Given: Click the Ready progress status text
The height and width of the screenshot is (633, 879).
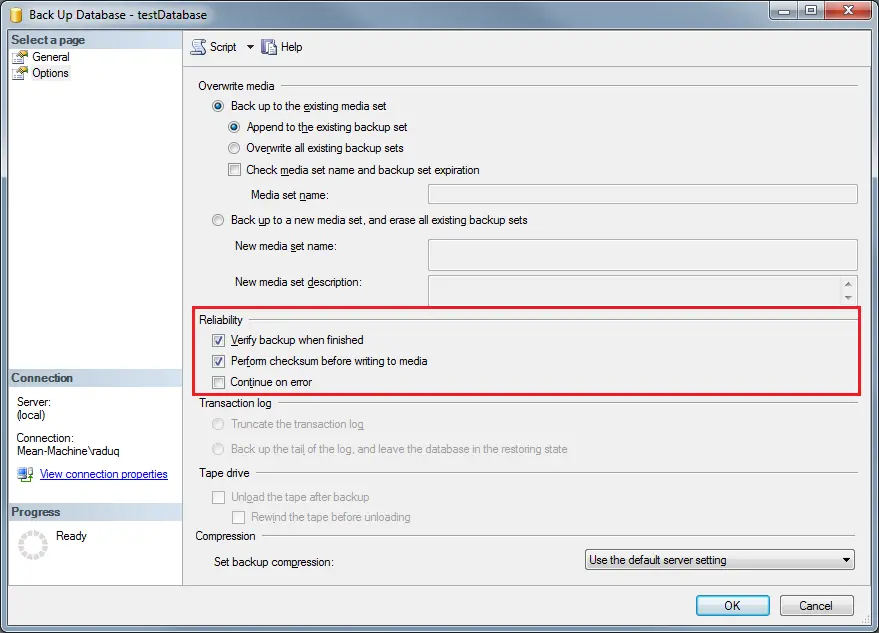Looking at the screenshot, I should [71, 536].
